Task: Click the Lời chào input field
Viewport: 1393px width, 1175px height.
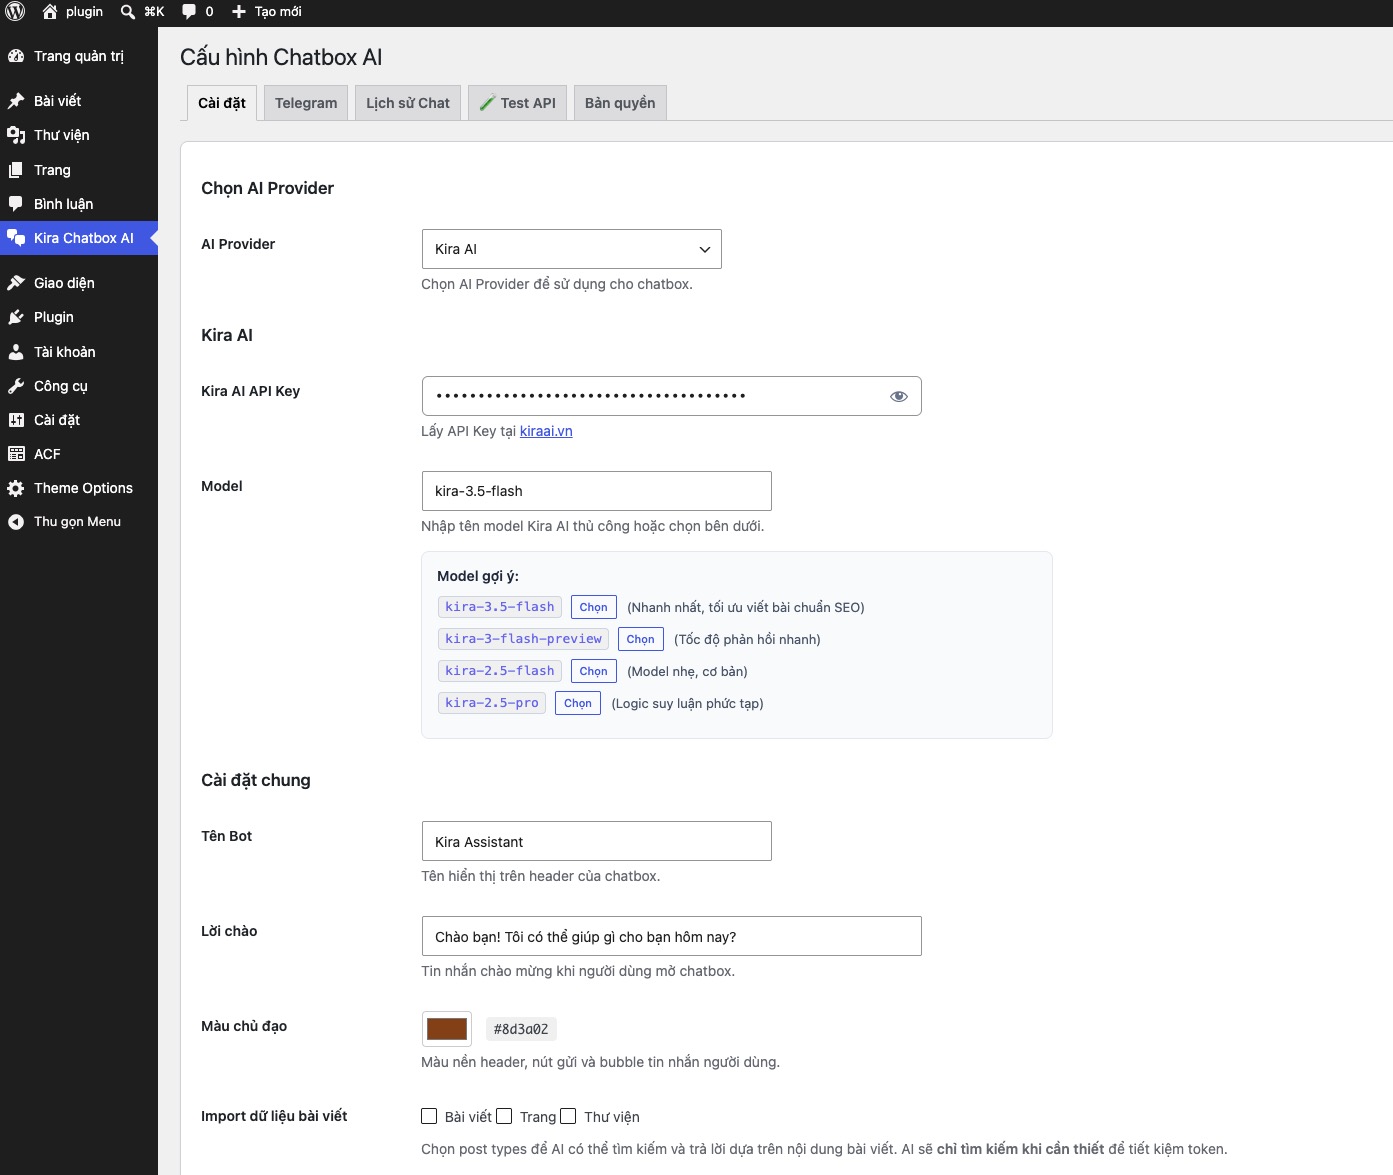Action: tap(672, 936)
